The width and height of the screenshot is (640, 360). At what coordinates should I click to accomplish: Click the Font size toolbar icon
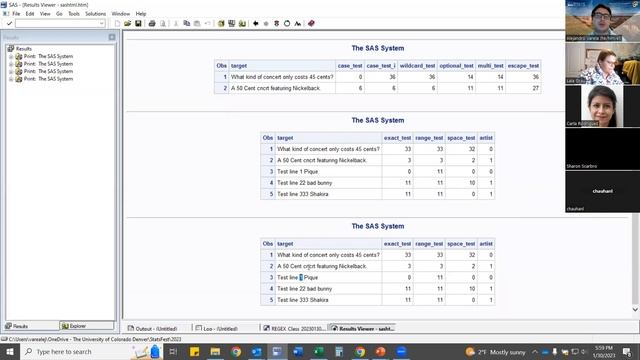click(x=298, y=24)
